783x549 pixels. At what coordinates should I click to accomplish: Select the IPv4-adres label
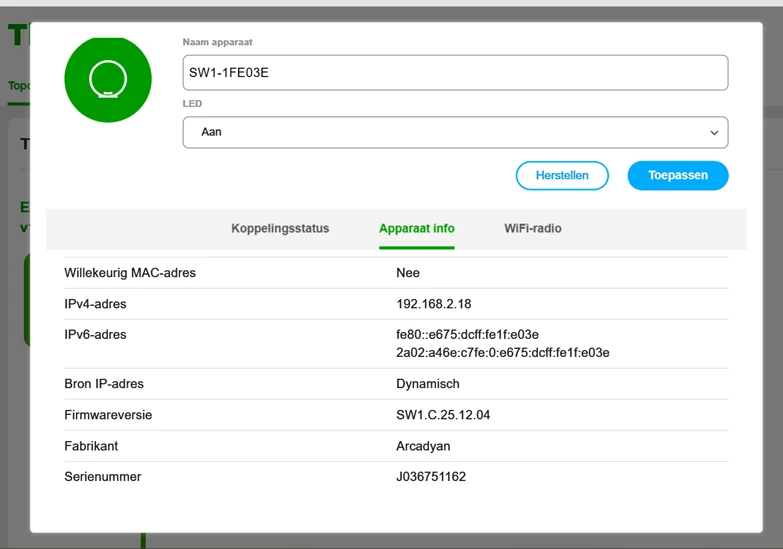[x=95, y=304]
